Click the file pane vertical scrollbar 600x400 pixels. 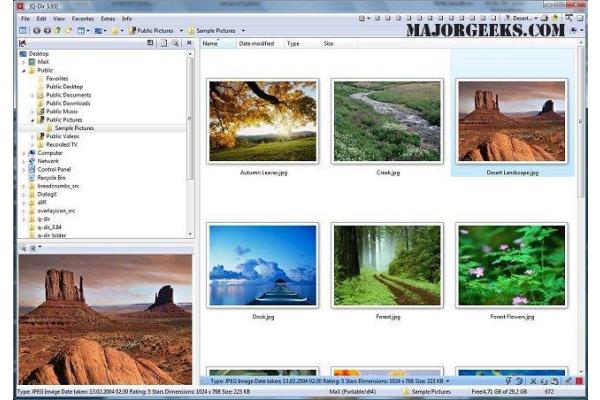click(x=581, y=122)
